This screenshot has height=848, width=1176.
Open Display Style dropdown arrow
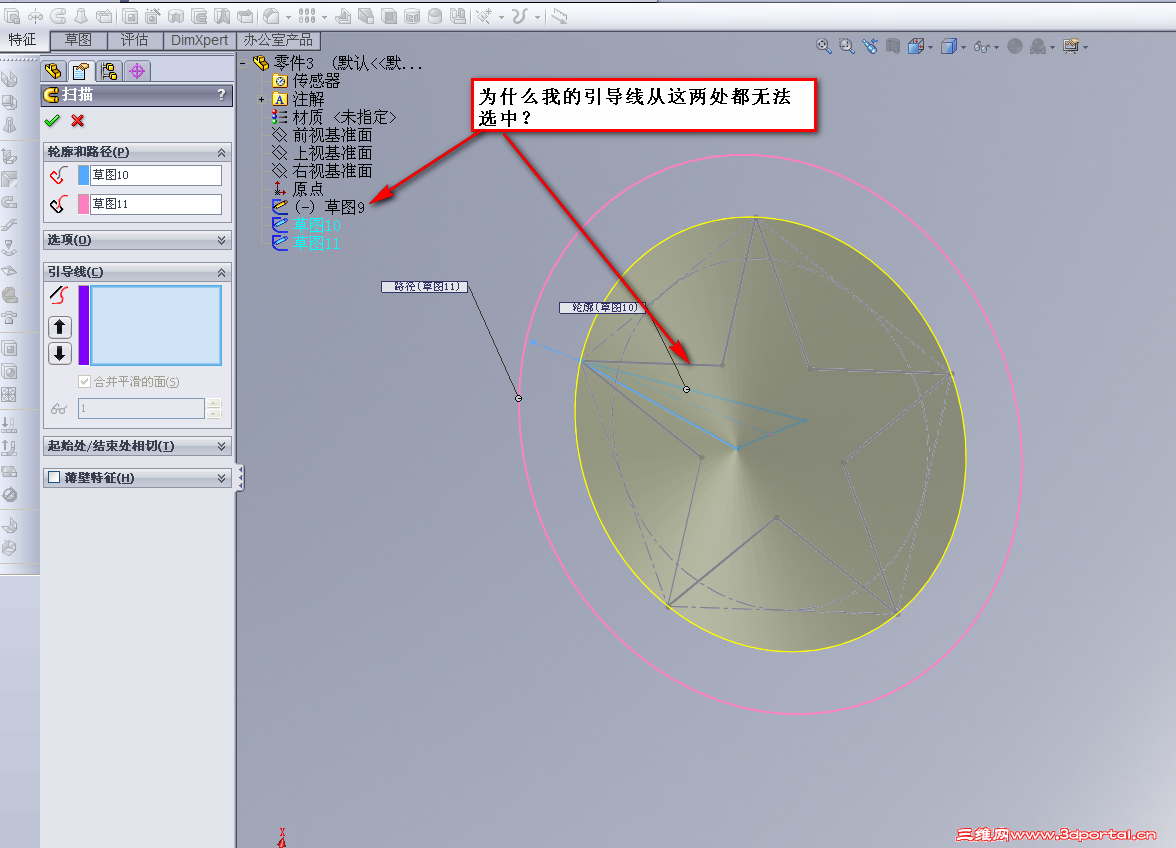[x=964, y=48]
